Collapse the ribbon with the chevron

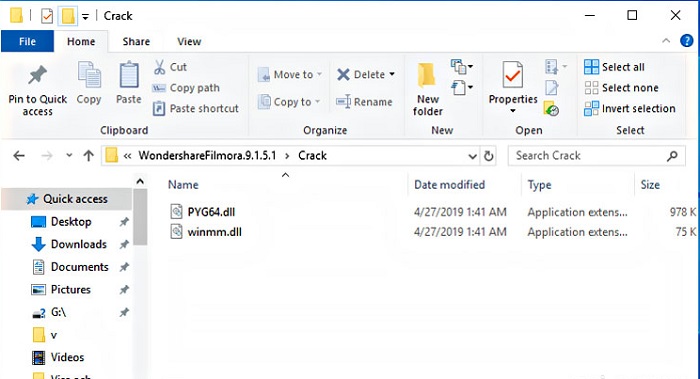(x=666, y=41)
